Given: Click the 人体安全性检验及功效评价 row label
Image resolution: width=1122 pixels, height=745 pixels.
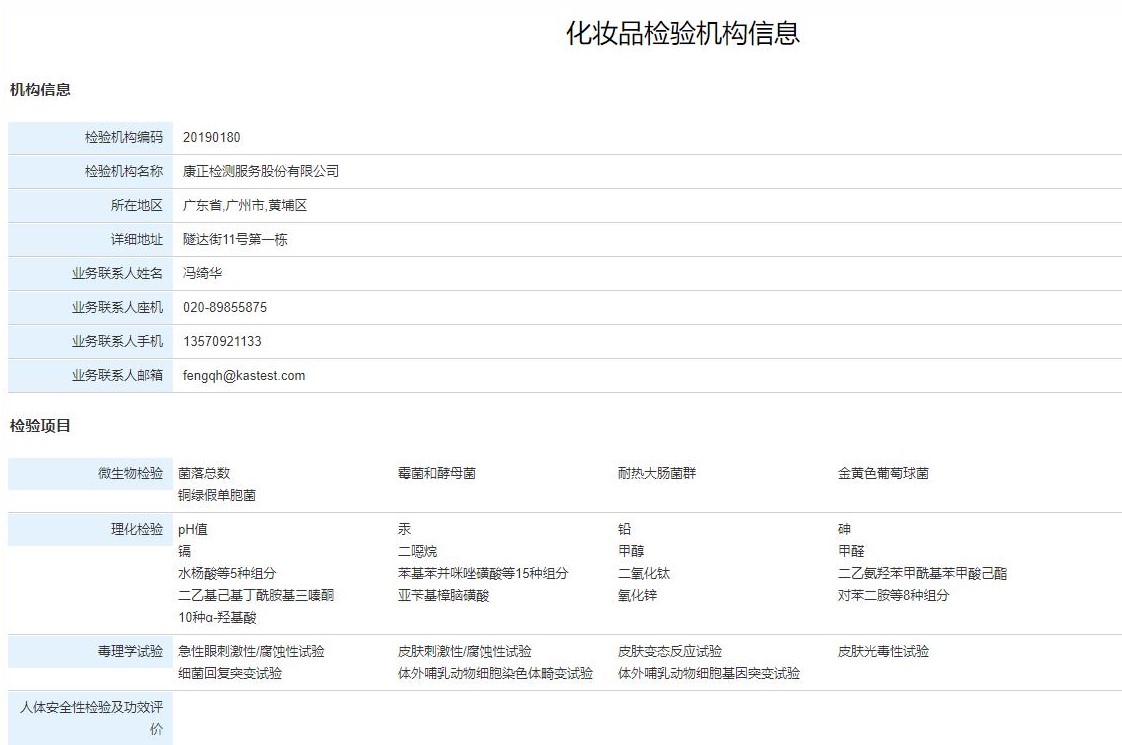Looking at the screenshot, I should pyautogui.click(x=91, y=718).
